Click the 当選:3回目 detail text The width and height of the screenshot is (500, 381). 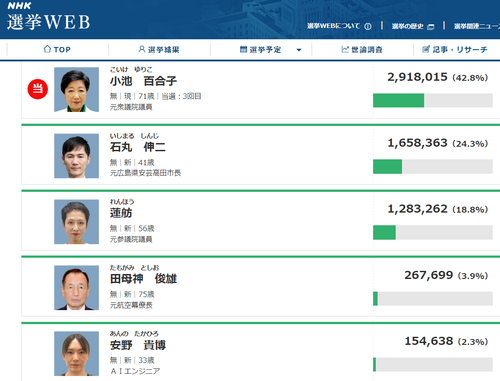click(x=181, y=96)
